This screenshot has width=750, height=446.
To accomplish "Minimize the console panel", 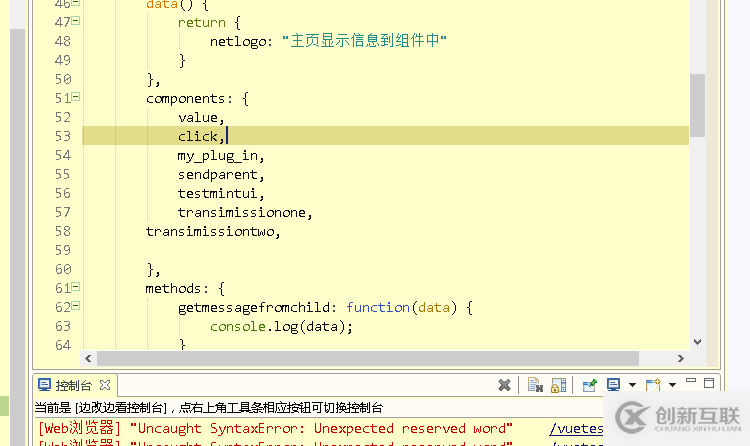I will [690, 384].
